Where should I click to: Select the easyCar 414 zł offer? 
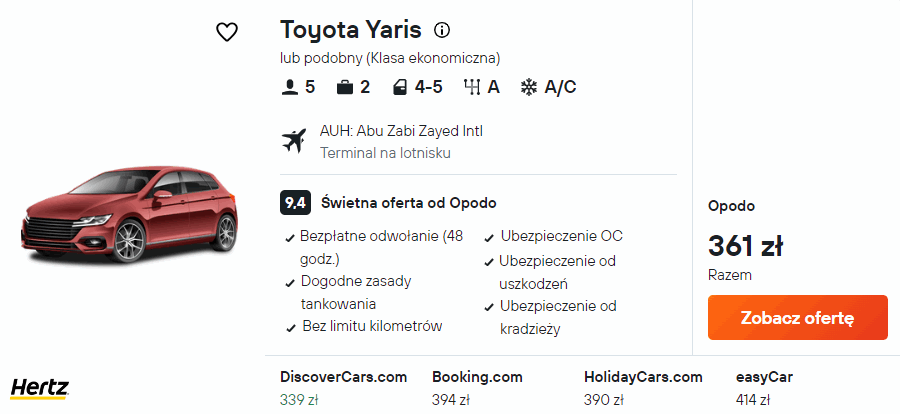(x=765, y=388)
